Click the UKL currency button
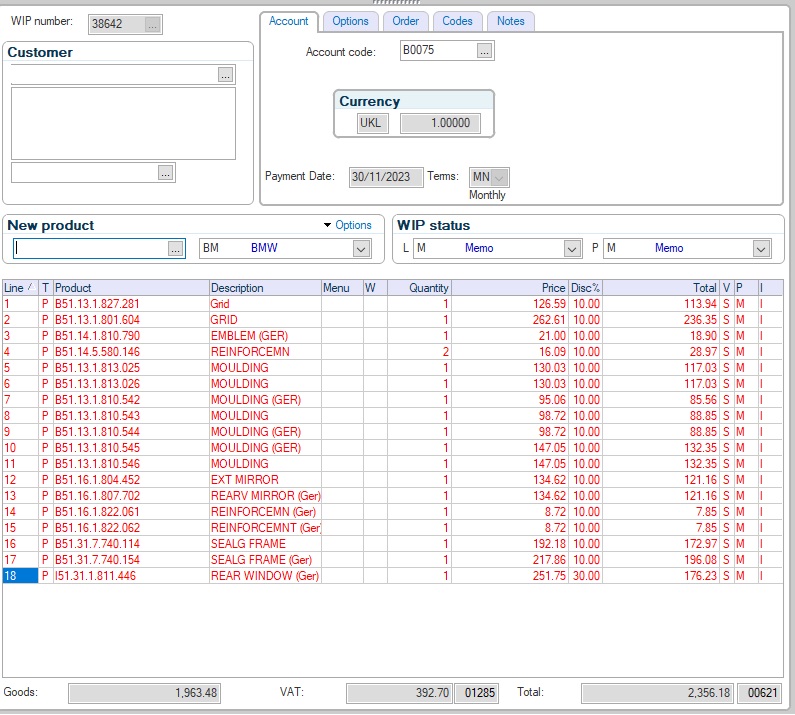This screenshot has width=795, height=715. [372, 124]
